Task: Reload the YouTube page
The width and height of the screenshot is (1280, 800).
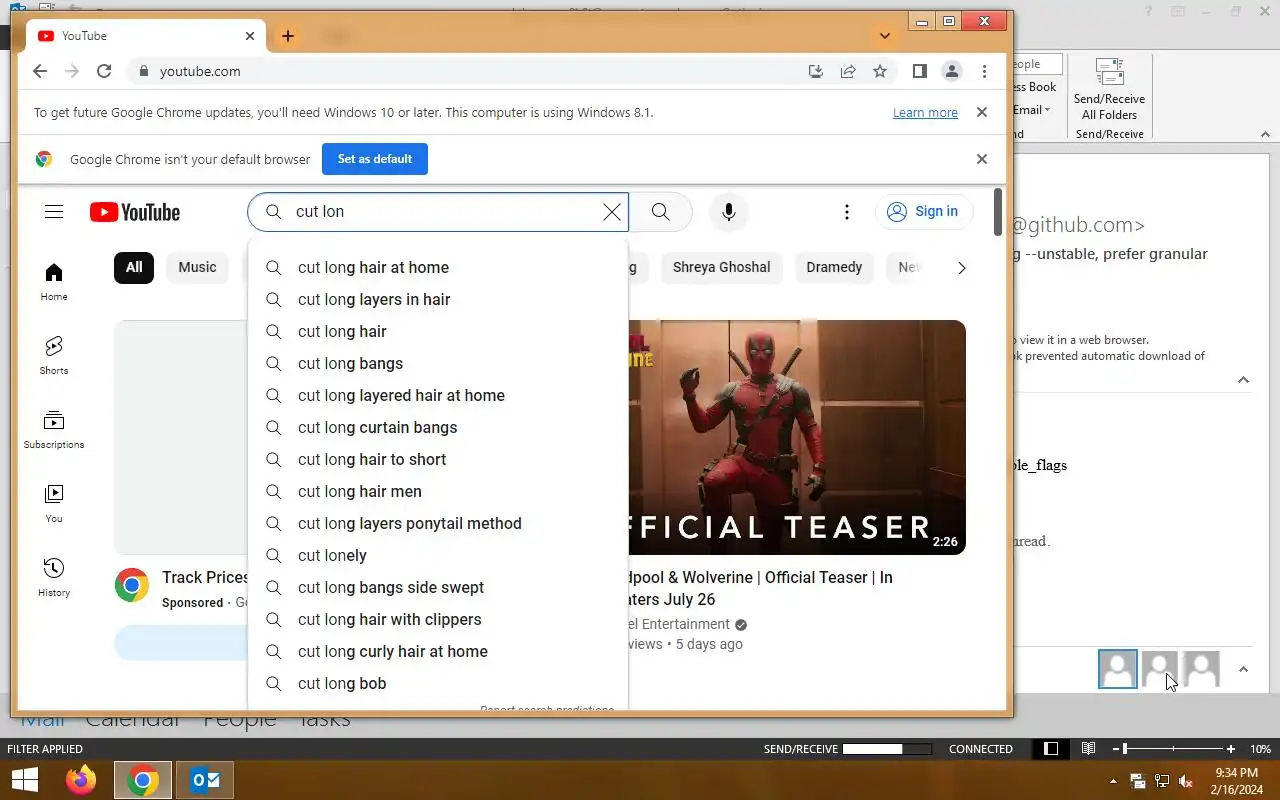Action: (104, 71)
